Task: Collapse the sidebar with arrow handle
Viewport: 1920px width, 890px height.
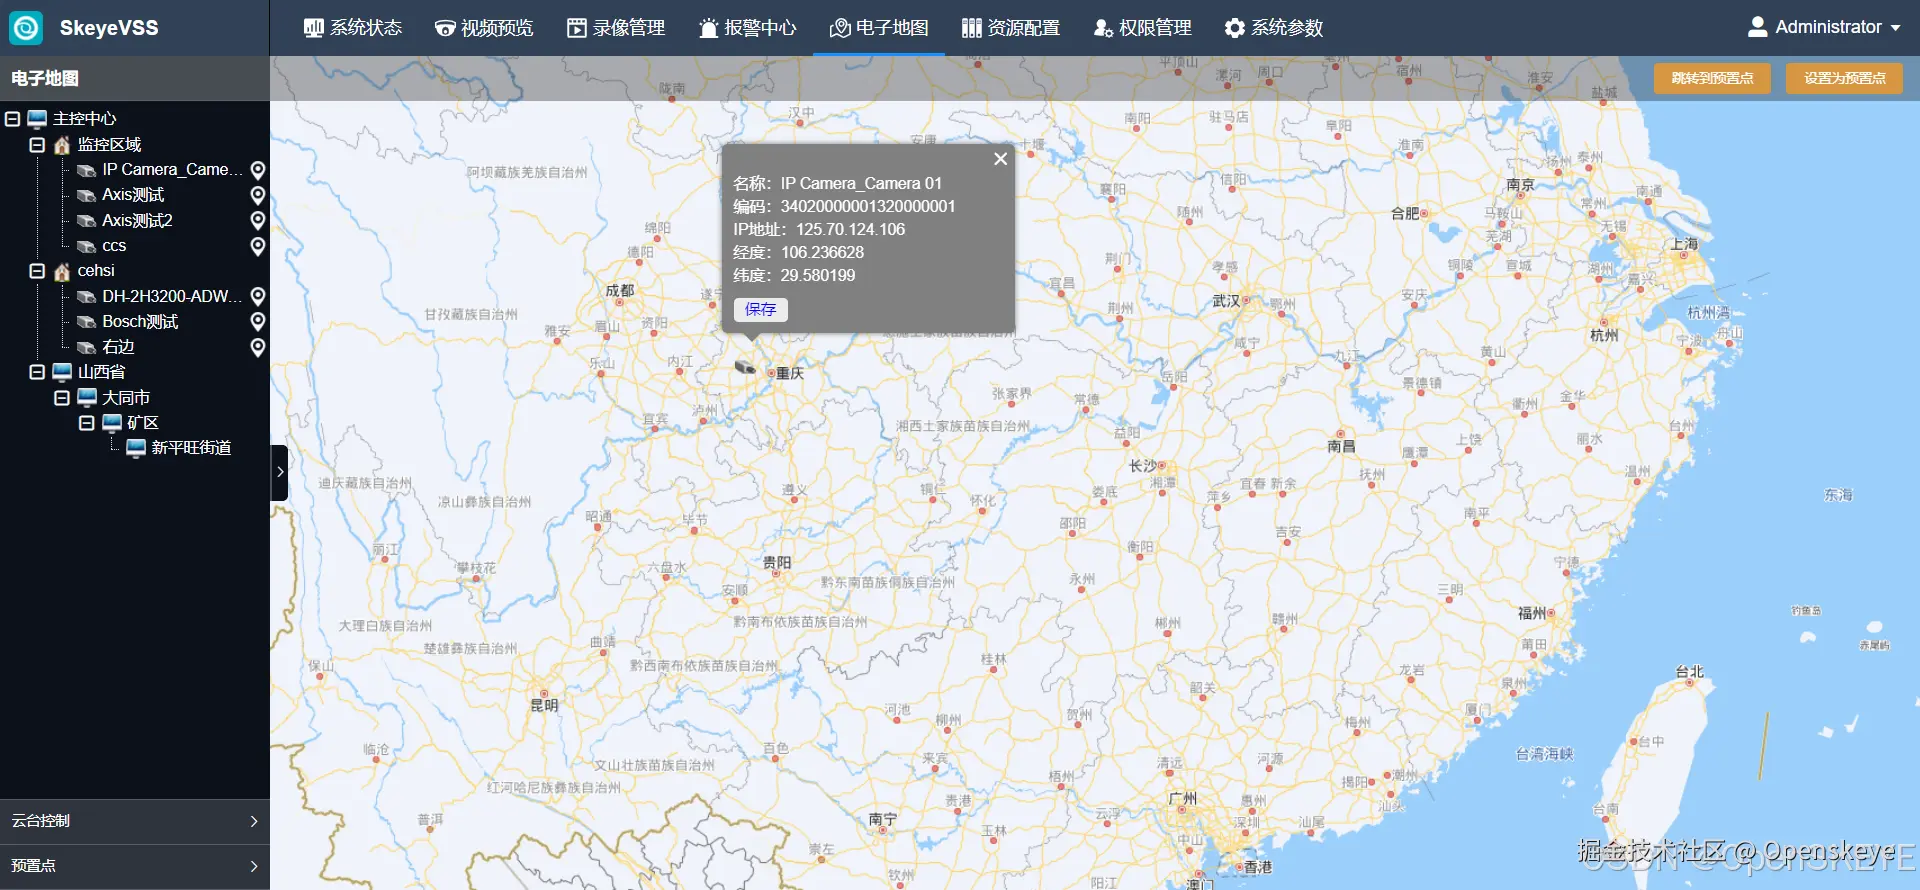Action: (x=279, y=472)
